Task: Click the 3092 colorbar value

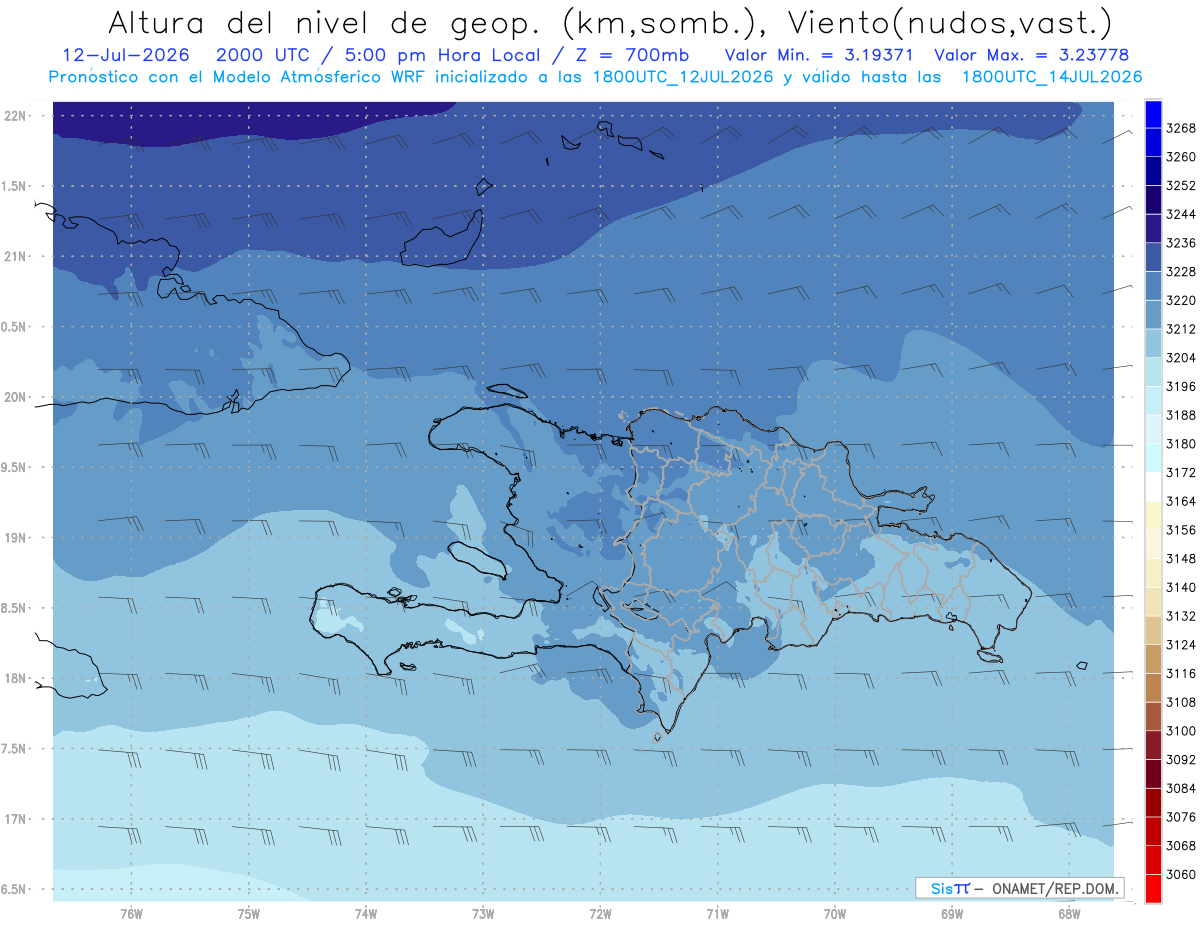Action: [1181, 760]
